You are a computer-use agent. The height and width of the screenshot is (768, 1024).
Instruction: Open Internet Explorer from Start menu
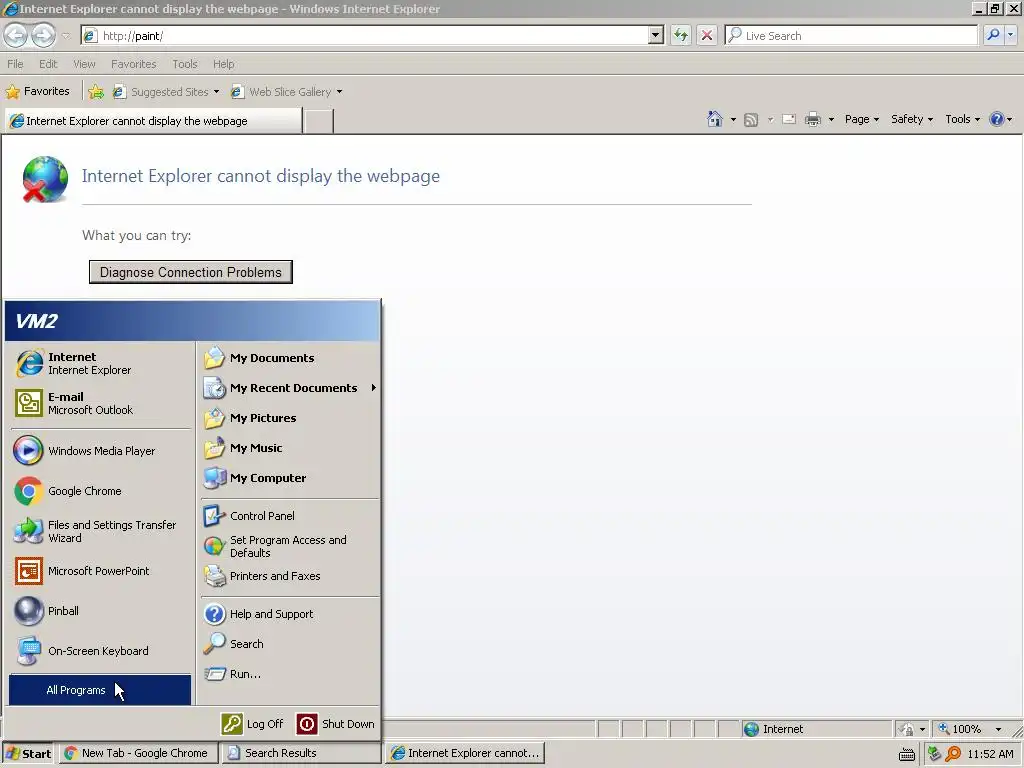tap(101, 363)
